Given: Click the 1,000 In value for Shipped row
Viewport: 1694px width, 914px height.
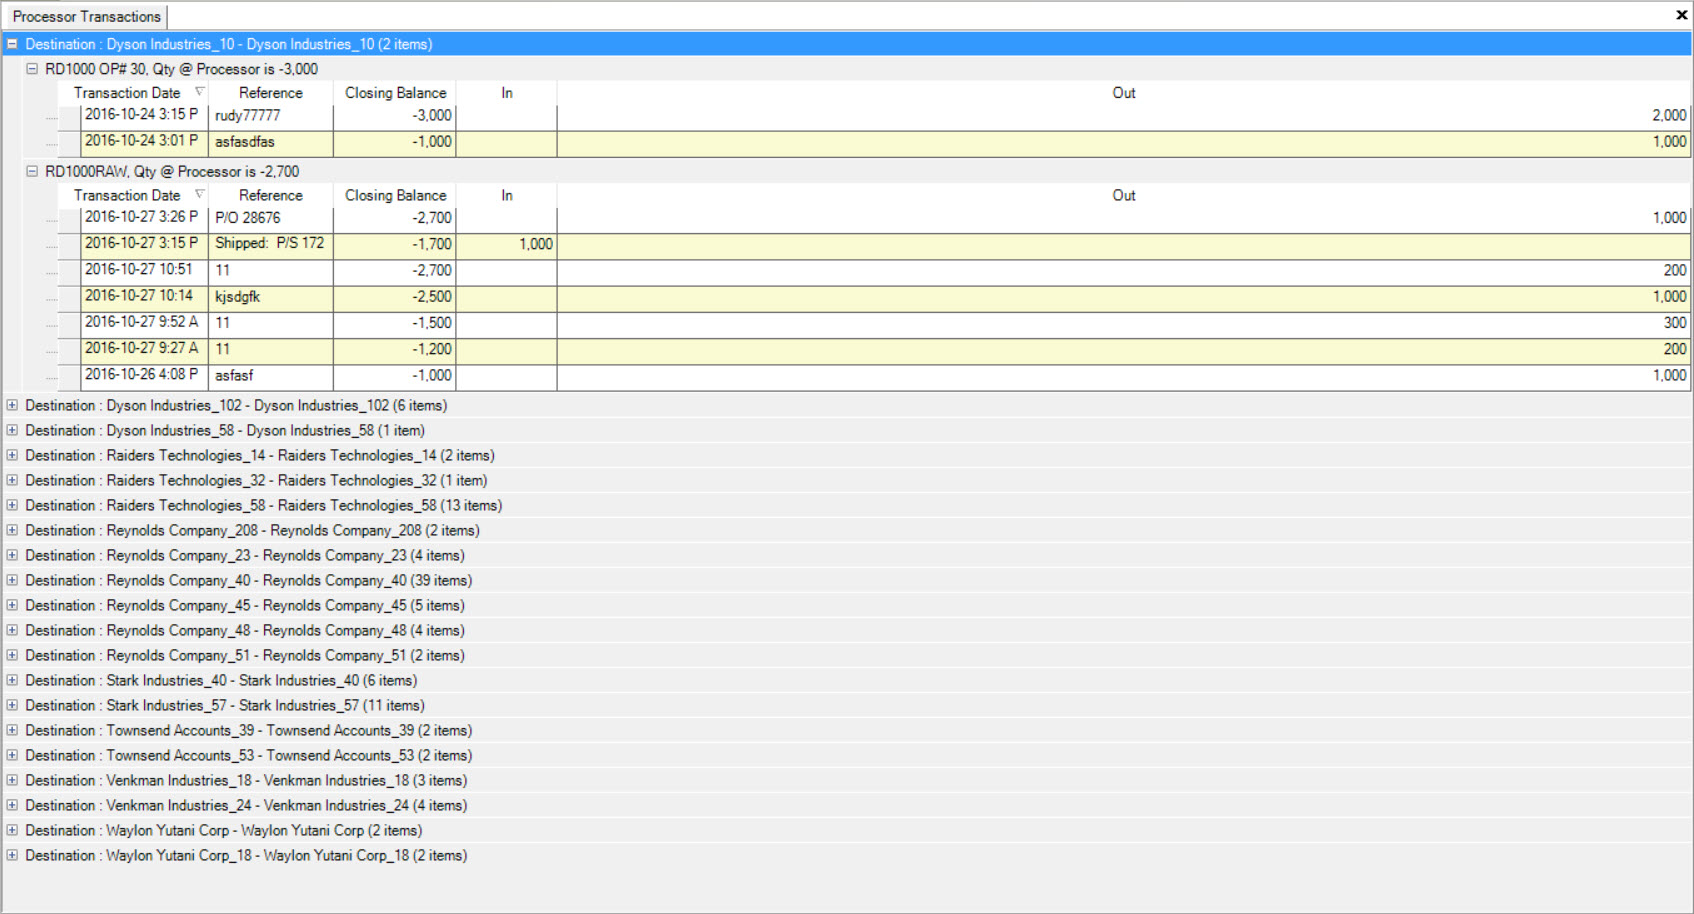Looking at the screenshot, I should (507, 244).
